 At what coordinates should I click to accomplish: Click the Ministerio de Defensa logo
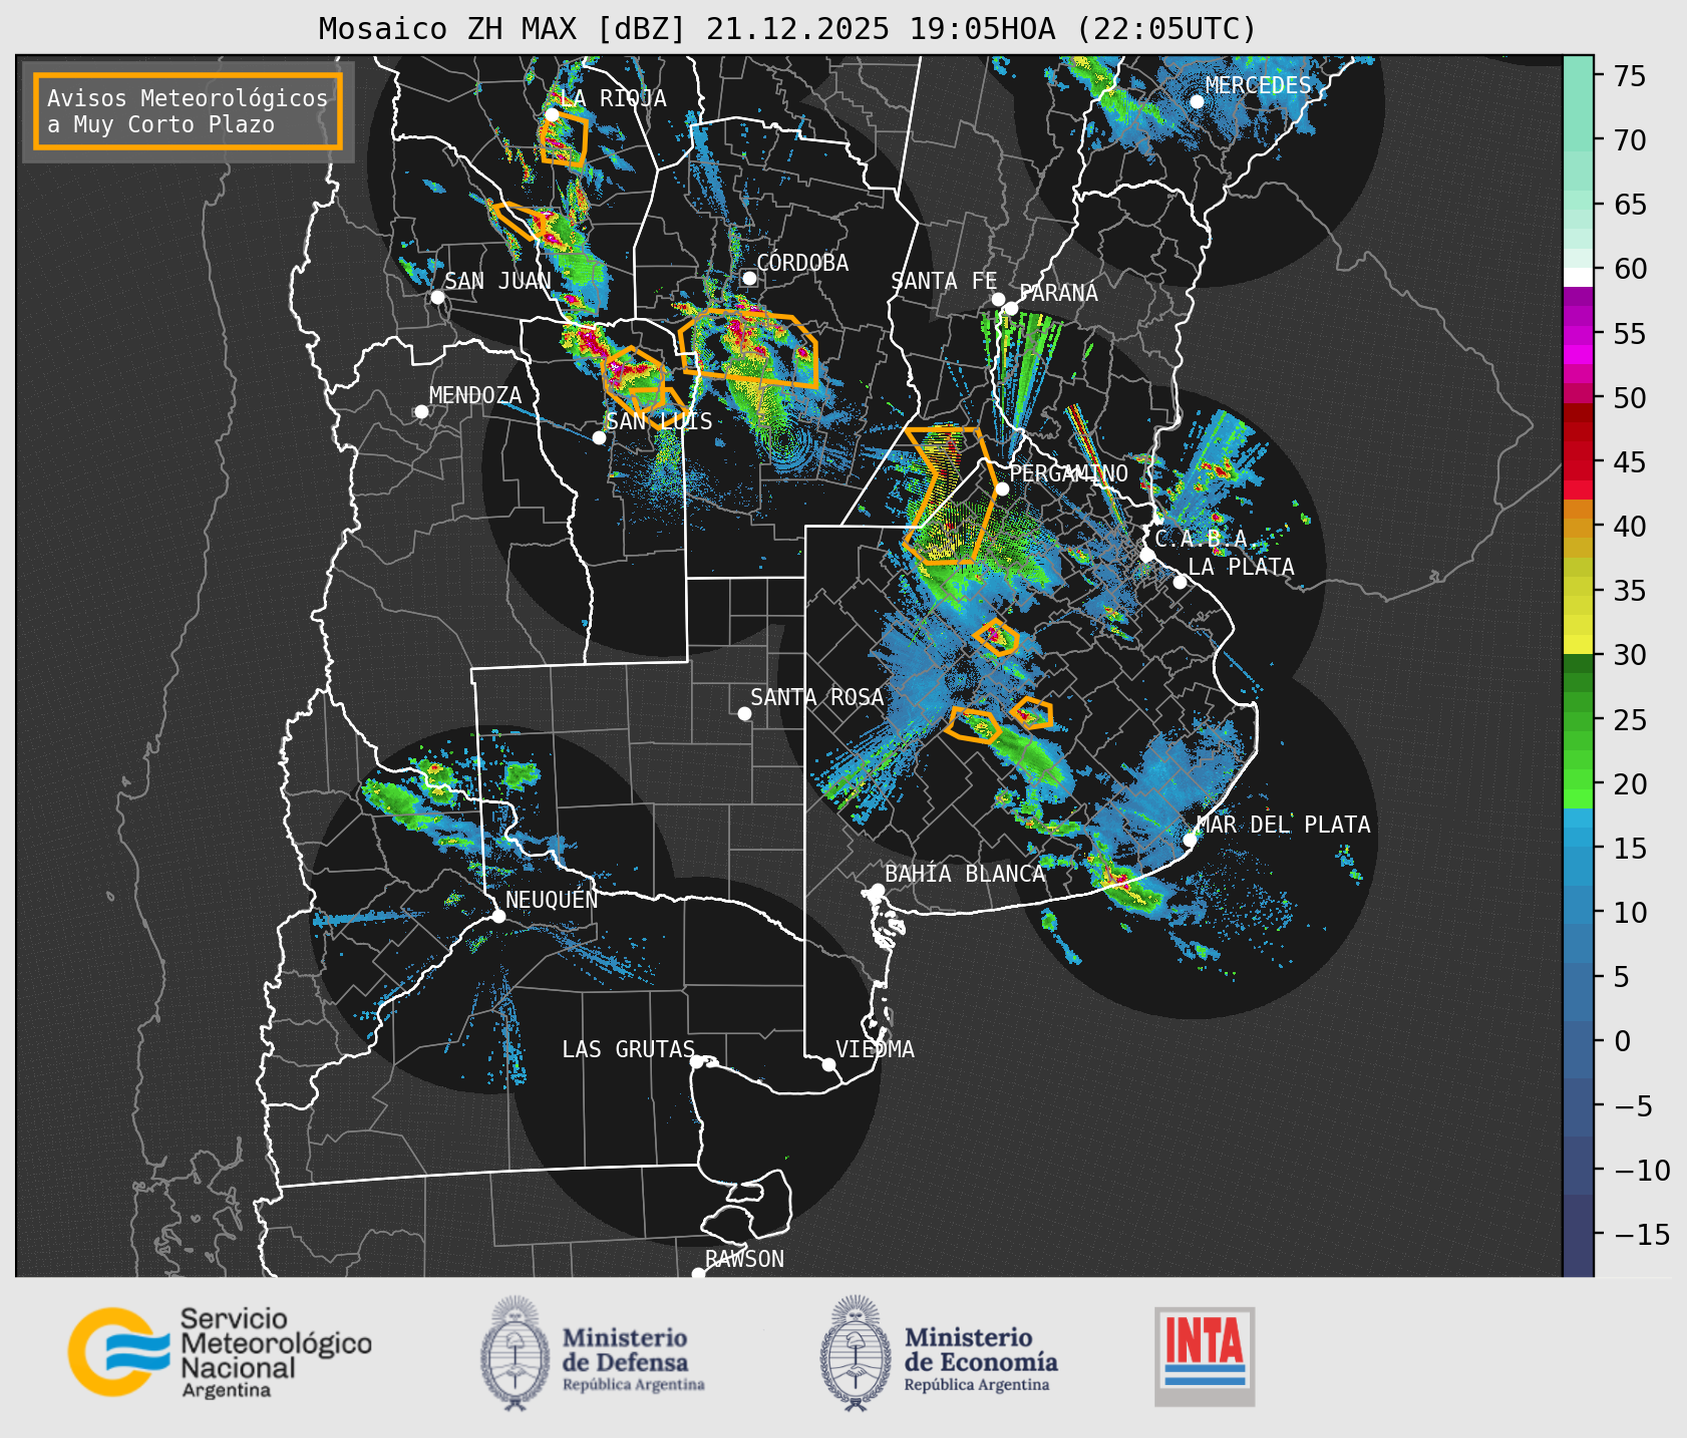tap(593, 1353)
